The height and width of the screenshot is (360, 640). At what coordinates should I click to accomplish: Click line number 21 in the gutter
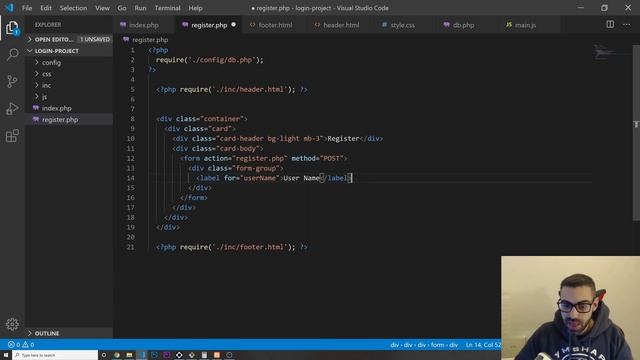pyautogui.click(x=130, y=247)
